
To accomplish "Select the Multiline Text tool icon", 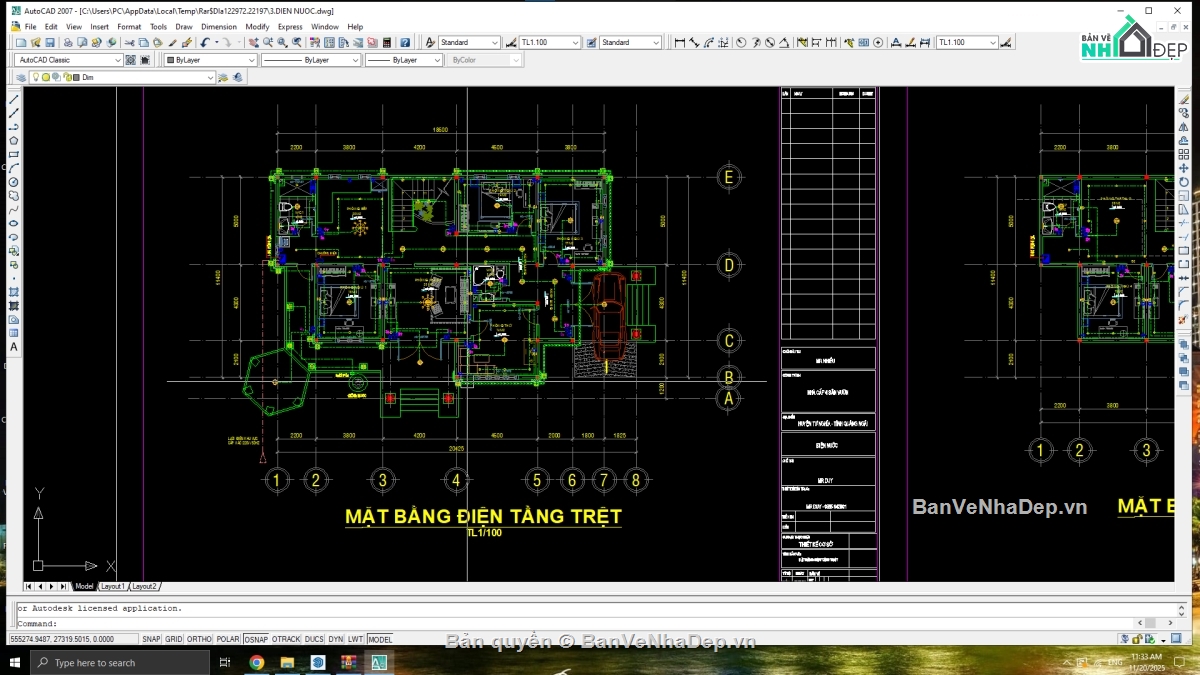I will 14,347.
